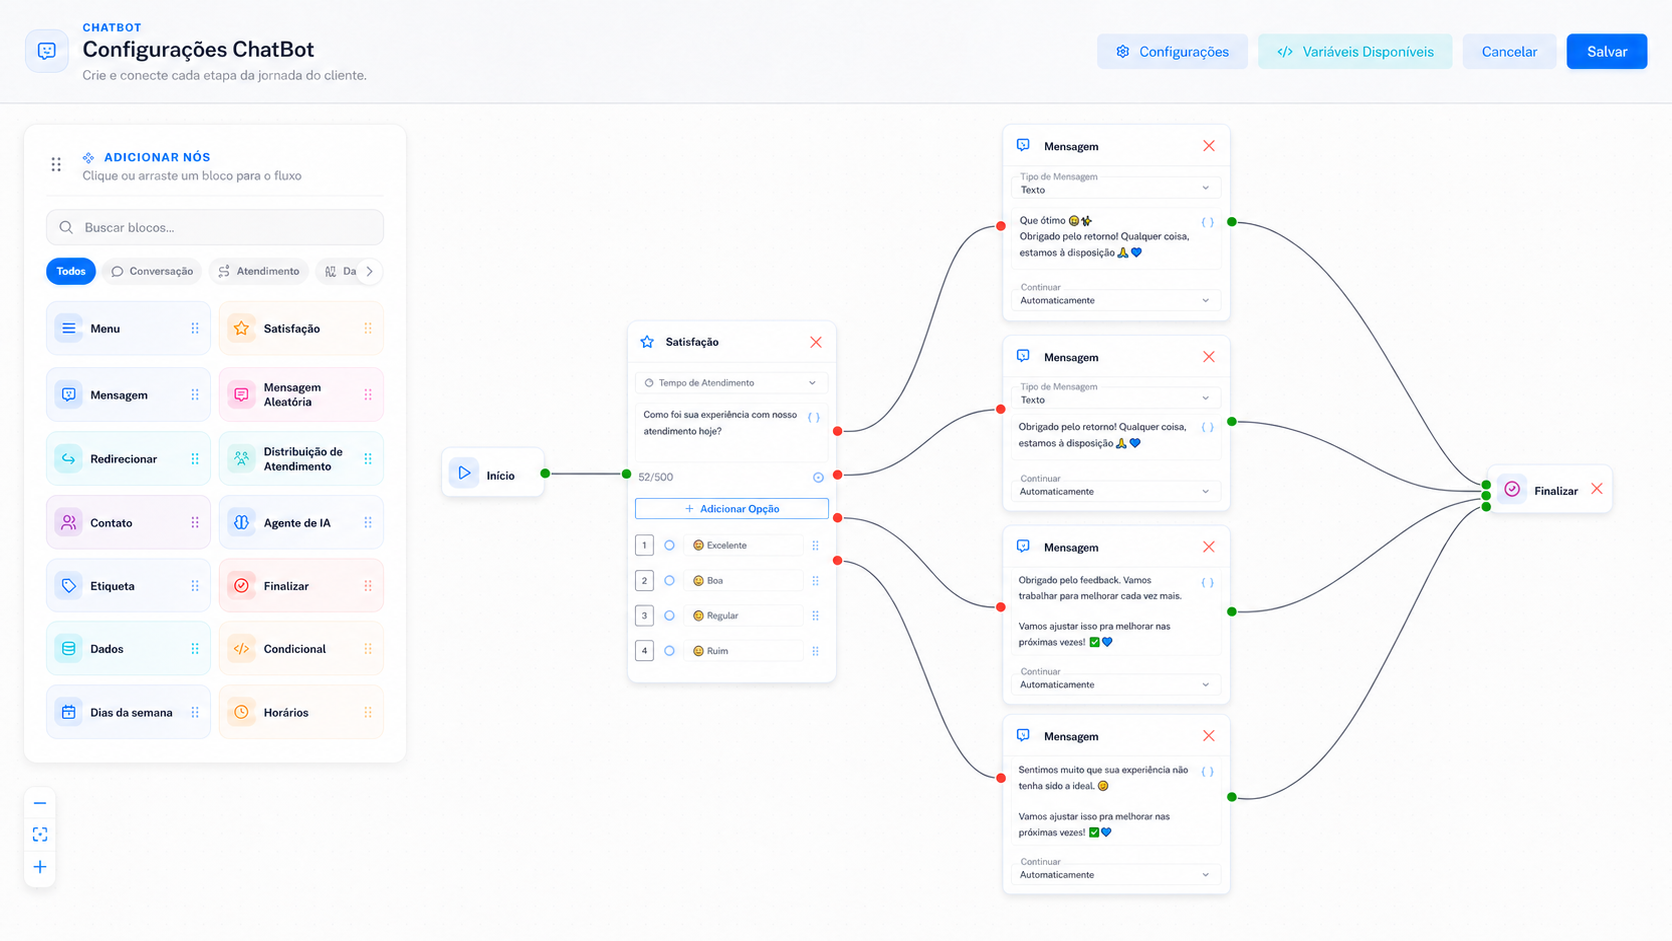1672x941 pixels.
Task: Switch to the Conversação filter tab
Action: [152, 271]
